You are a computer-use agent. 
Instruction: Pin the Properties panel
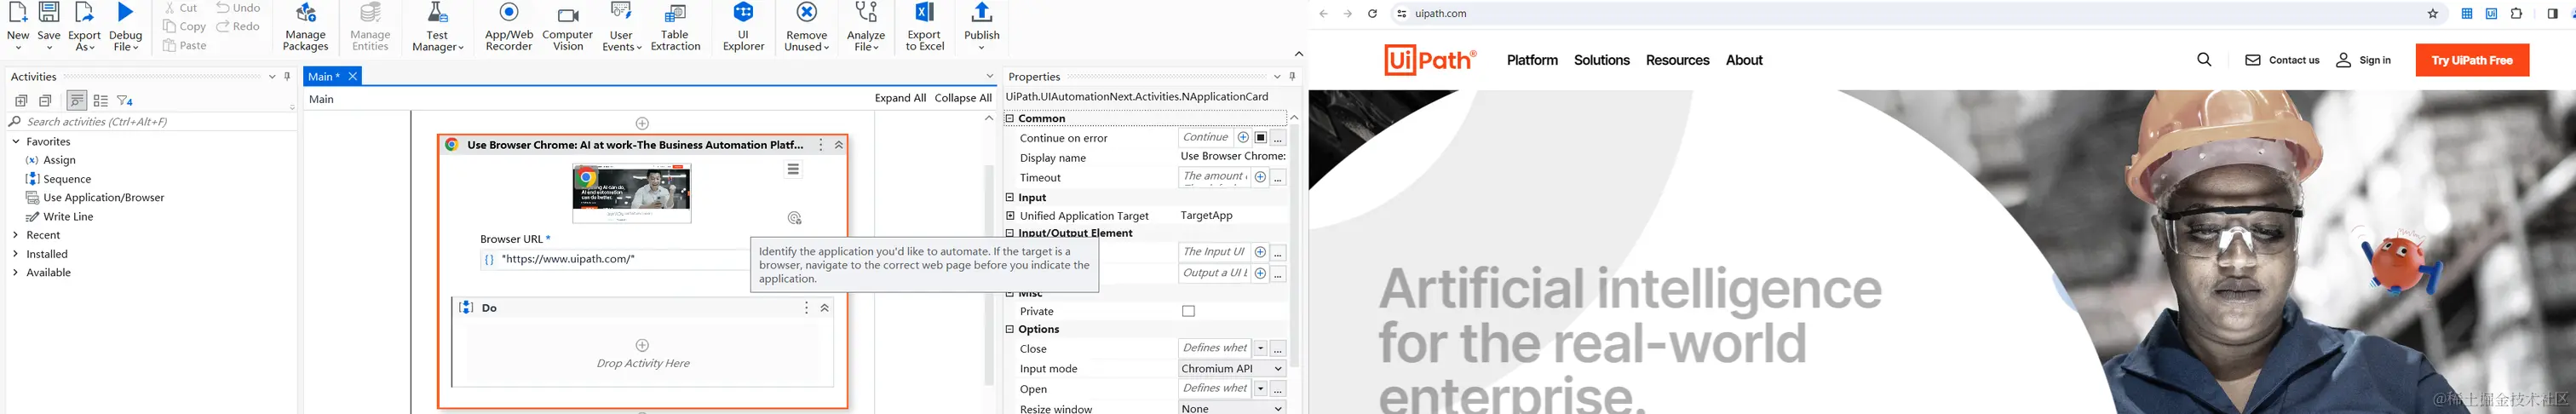[1292, 76]
